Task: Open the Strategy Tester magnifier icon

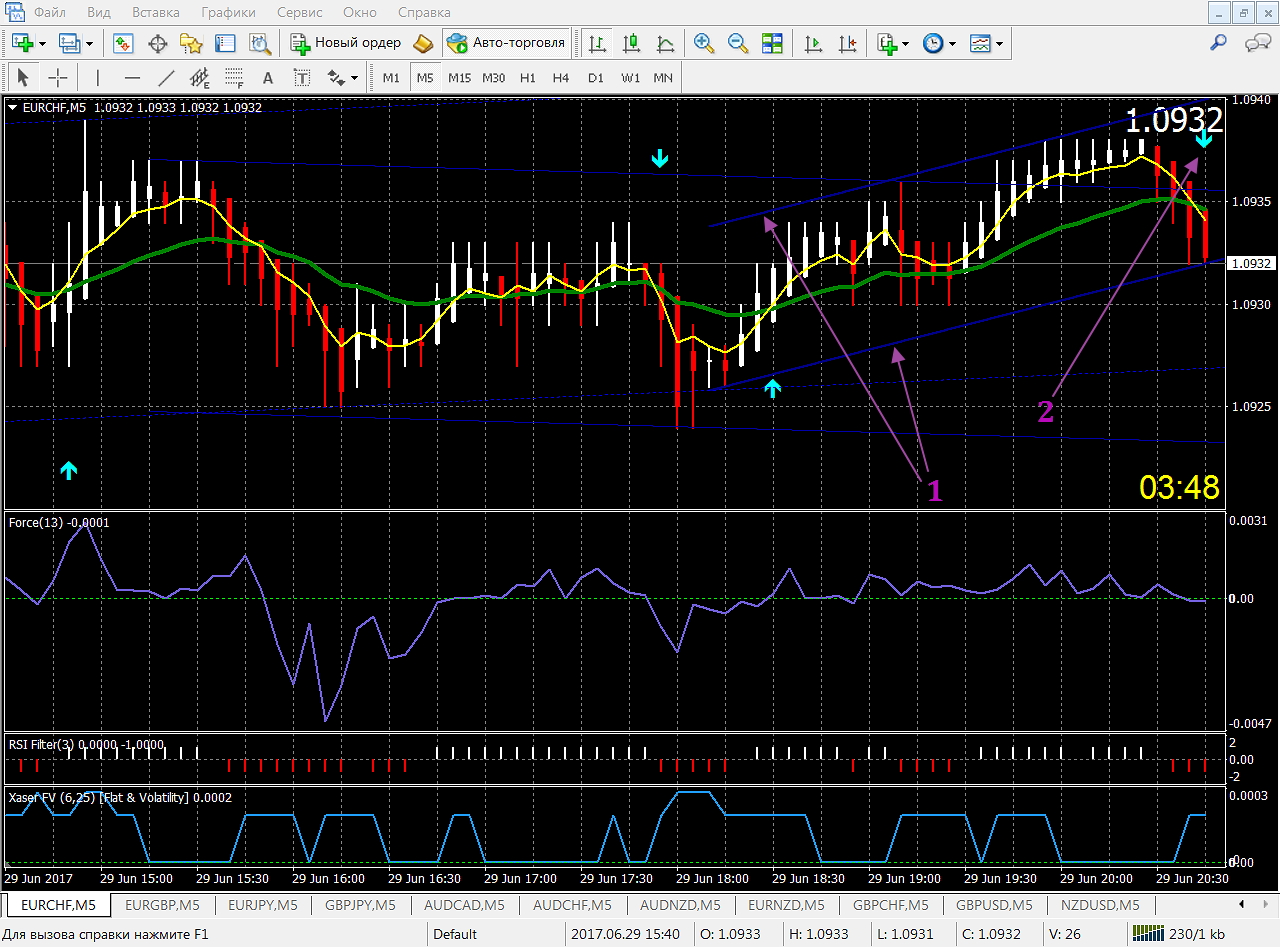Action: 260,43
